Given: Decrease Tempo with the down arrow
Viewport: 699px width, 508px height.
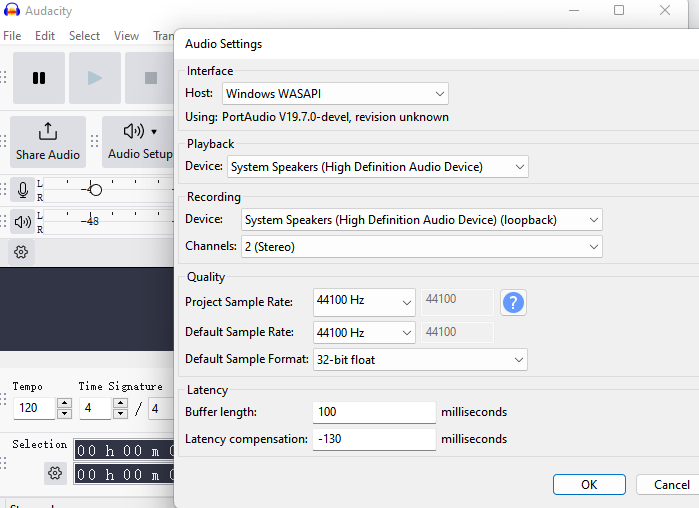Looking at the screenshot, I should [x=65, y=414].
